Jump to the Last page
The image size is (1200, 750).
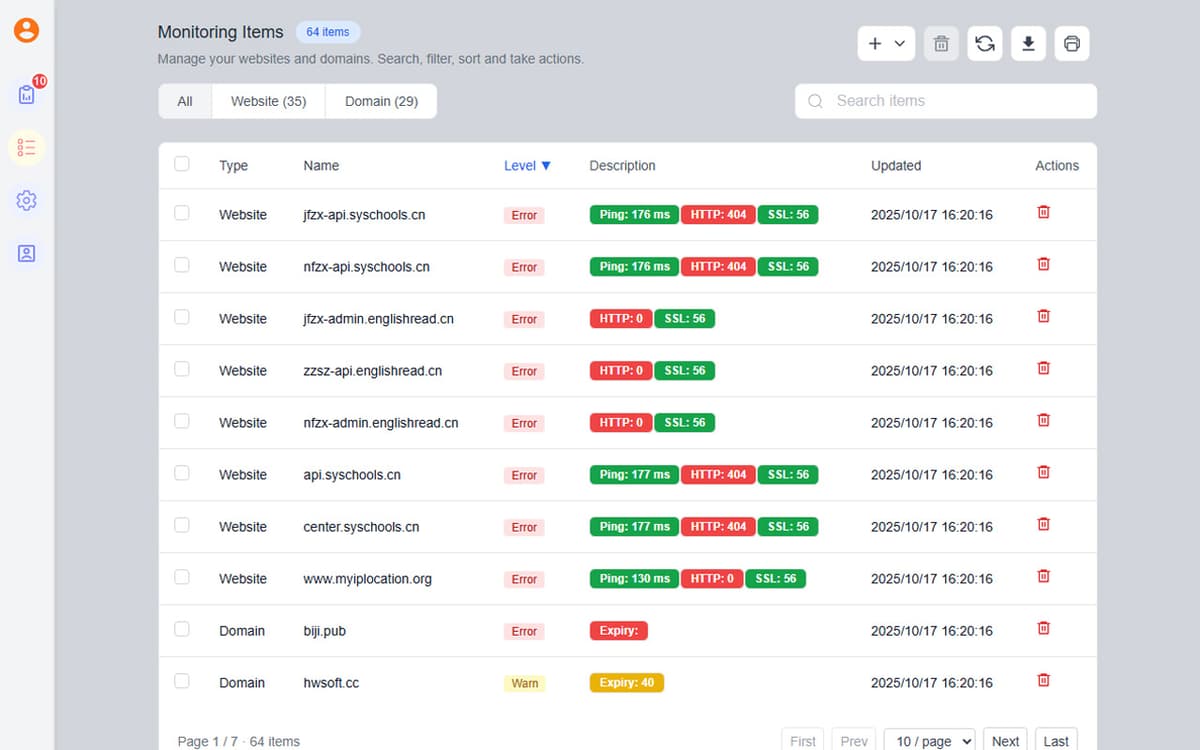click(x=1056, y=741)
